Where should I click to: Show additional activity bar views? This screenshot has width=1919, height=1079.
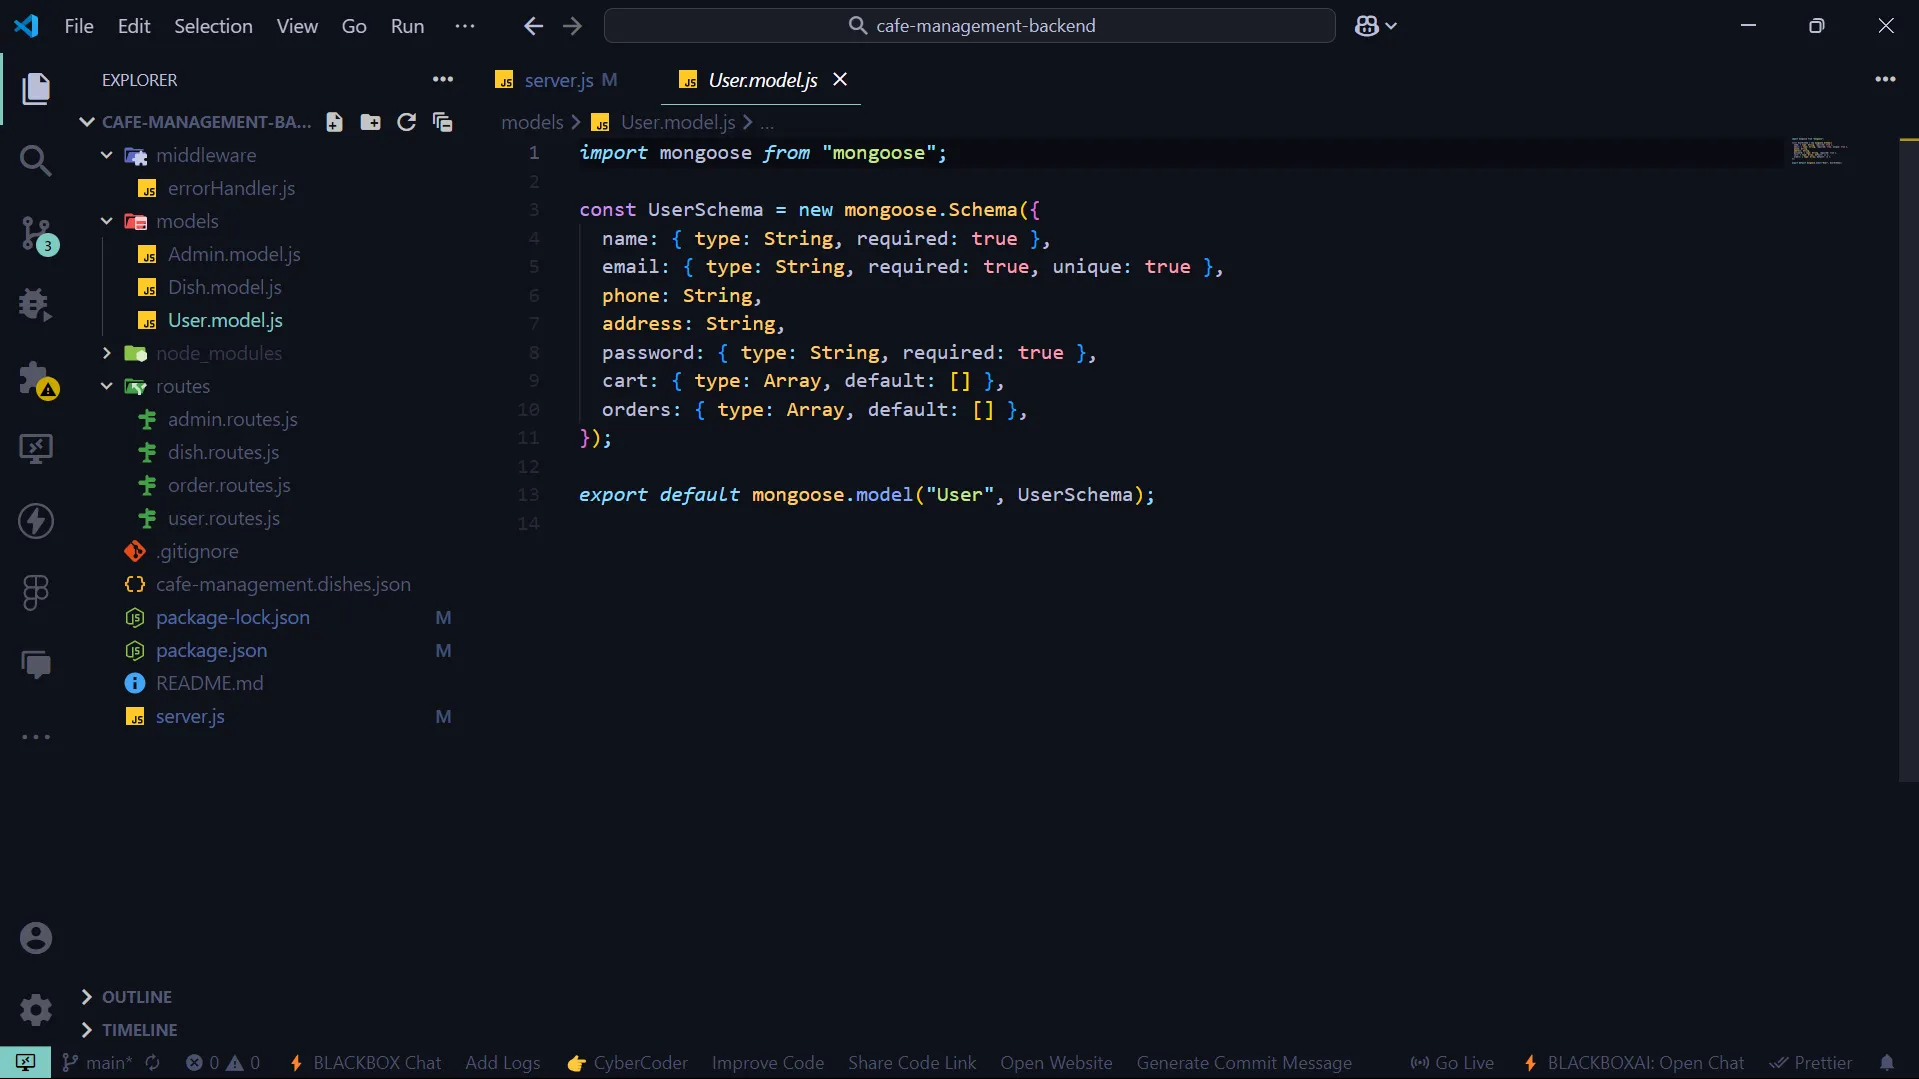click(x=36, y=737)
